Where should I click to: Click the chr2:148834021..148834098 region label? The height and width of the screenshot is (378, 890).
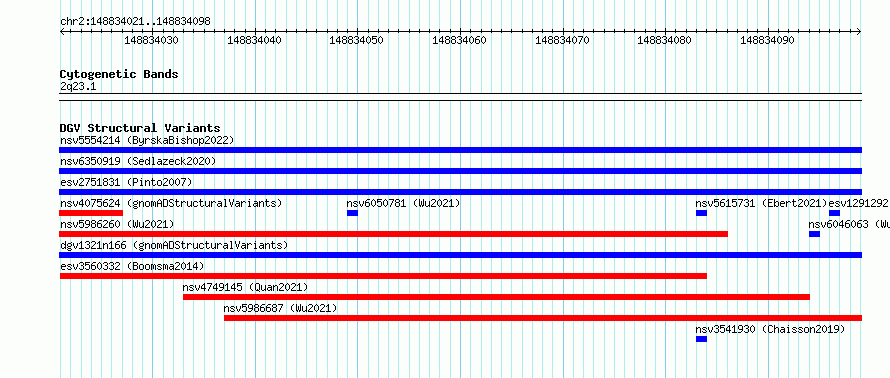pos(135,21)
